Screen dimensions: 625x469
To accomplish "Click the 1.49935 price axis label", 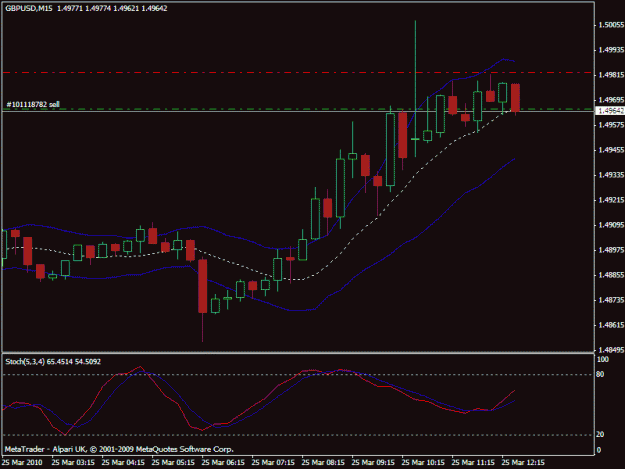I will click(x=611, y=50).
